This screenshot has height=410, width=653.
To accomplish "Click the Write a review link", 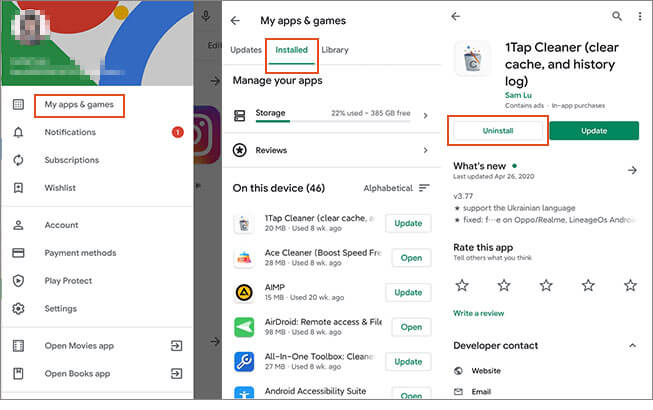I will click(x=478, y=314).
